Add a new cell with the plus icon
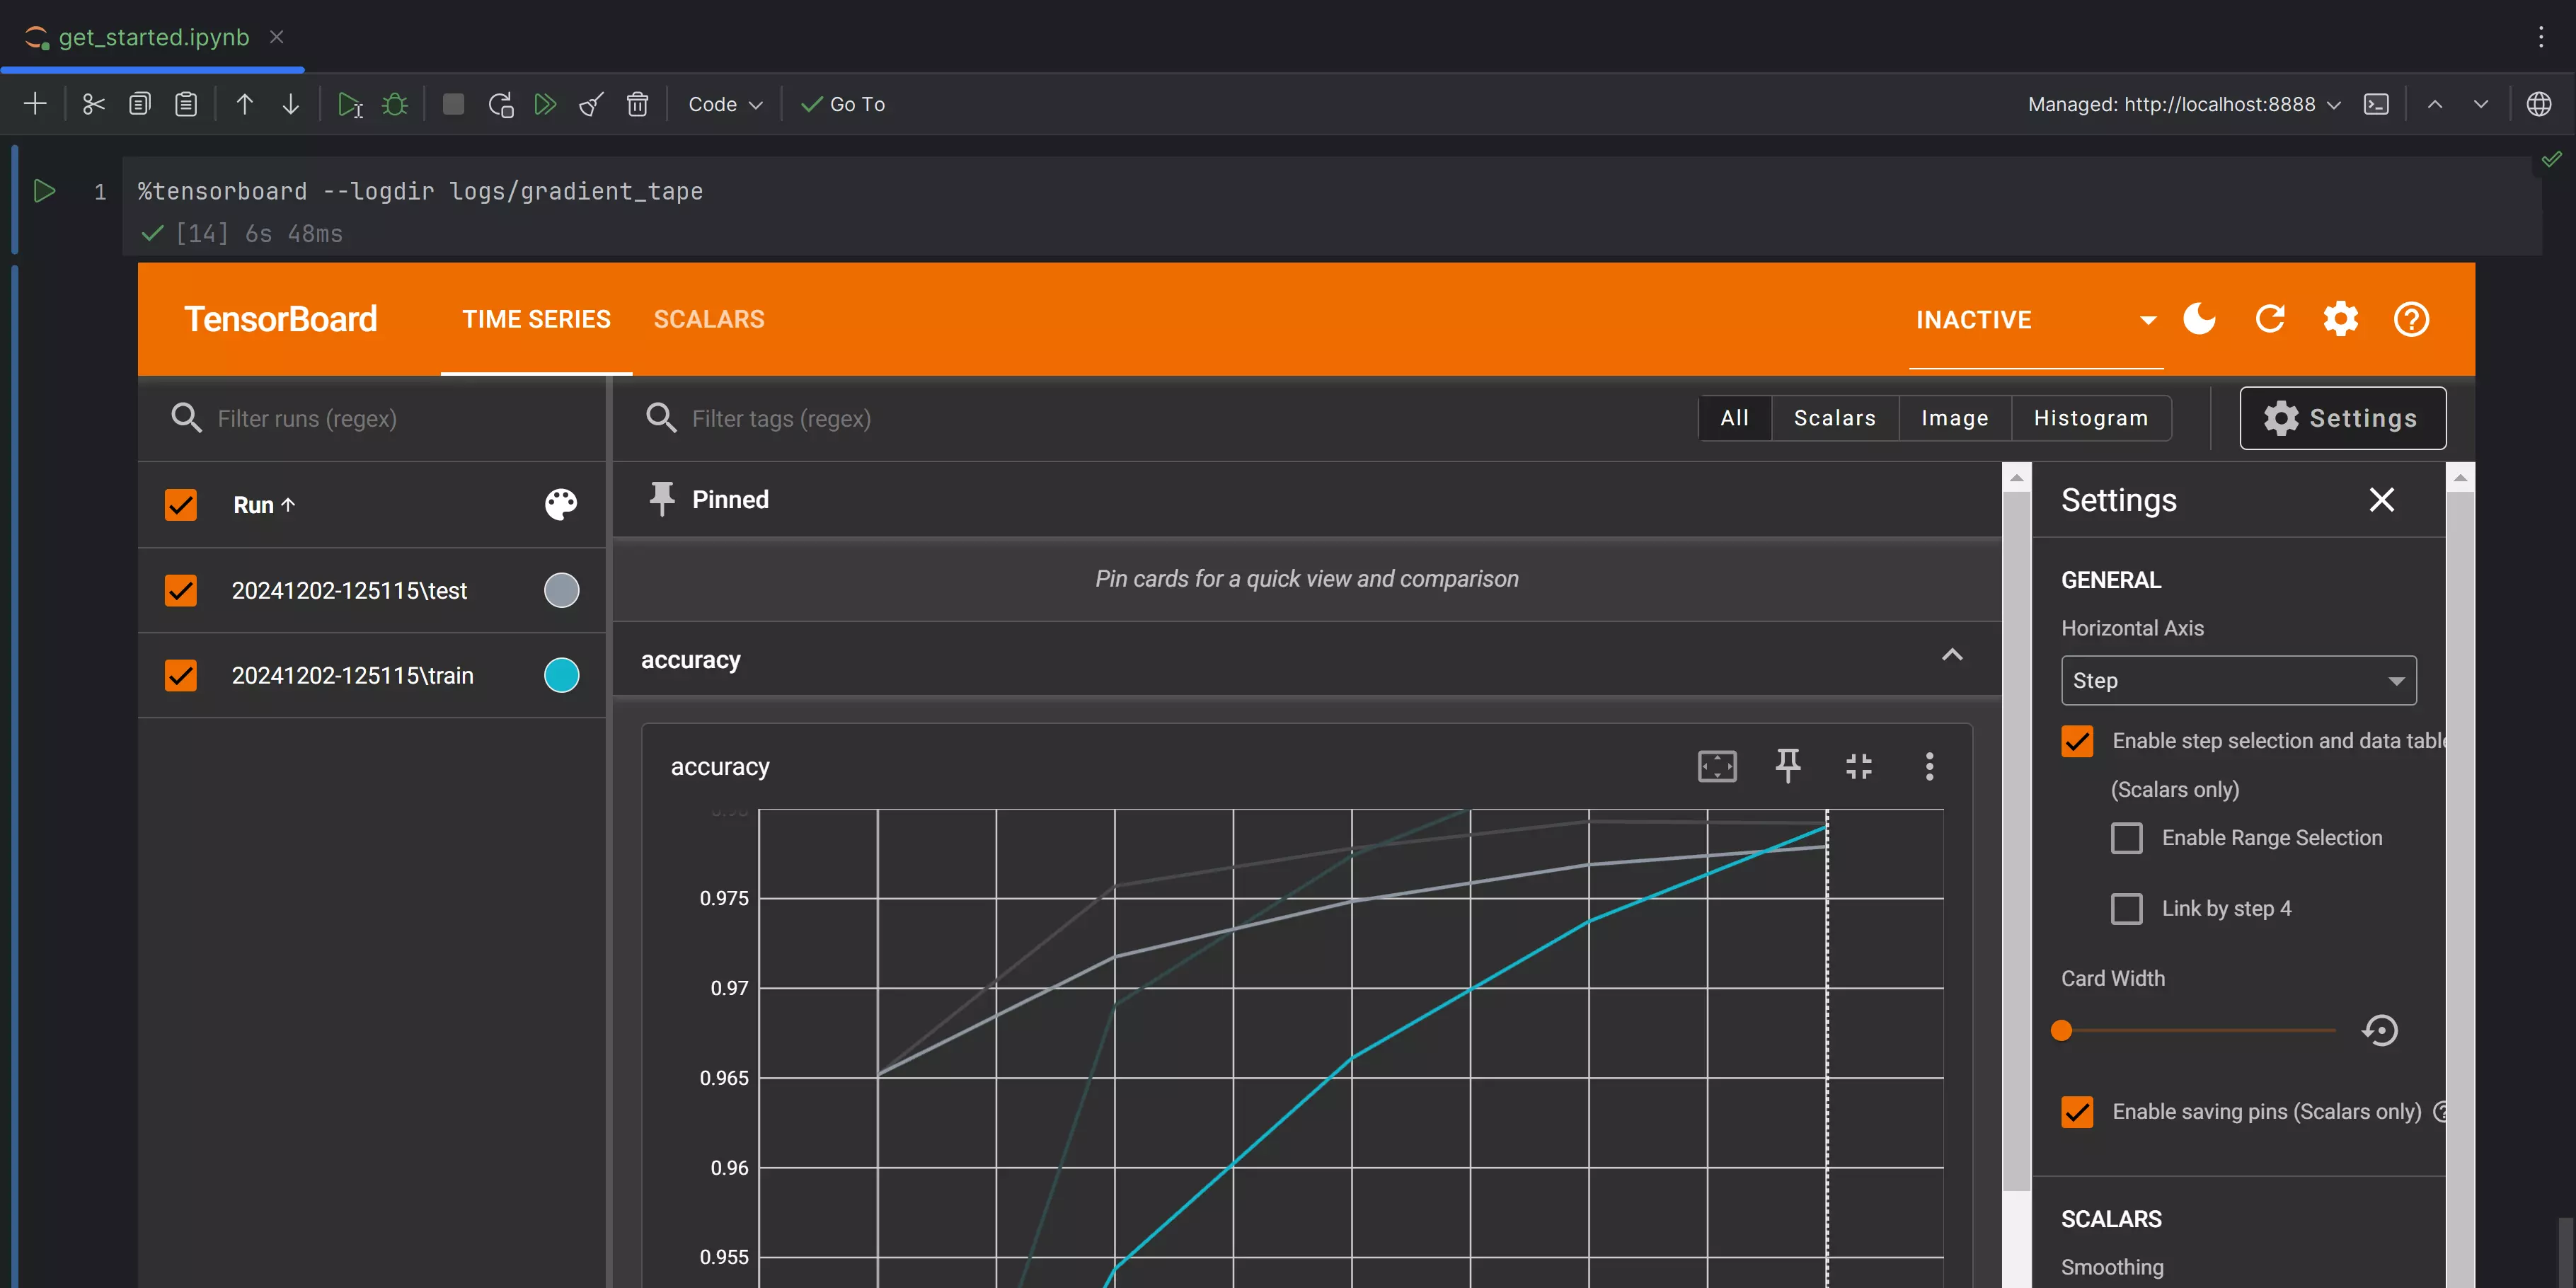 click(x=35, y=104)
